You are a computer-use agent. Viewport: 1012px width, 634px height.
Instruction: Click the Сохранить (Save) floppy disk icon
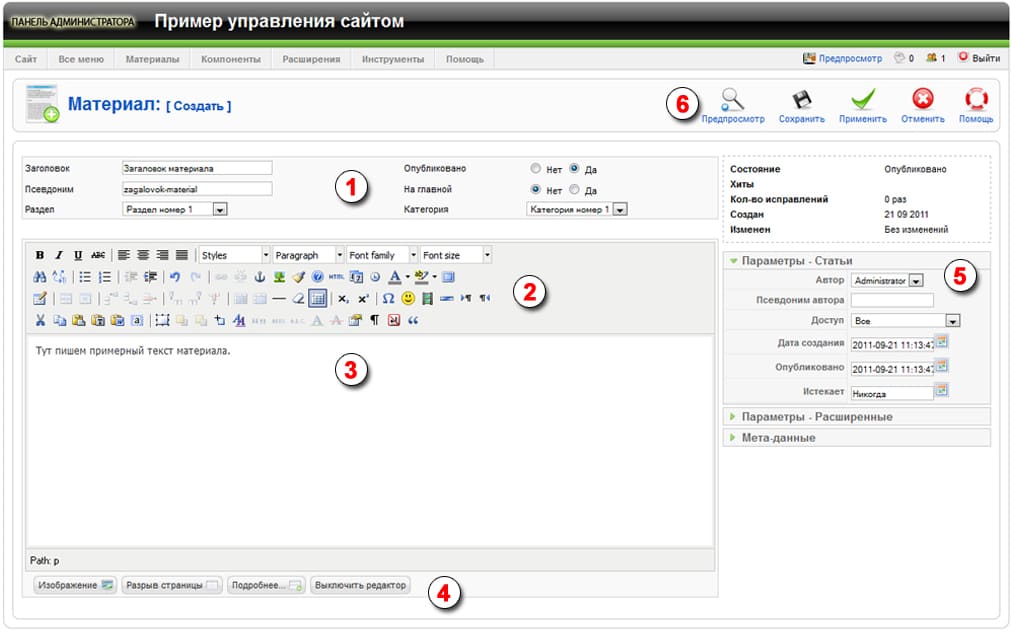801,100
